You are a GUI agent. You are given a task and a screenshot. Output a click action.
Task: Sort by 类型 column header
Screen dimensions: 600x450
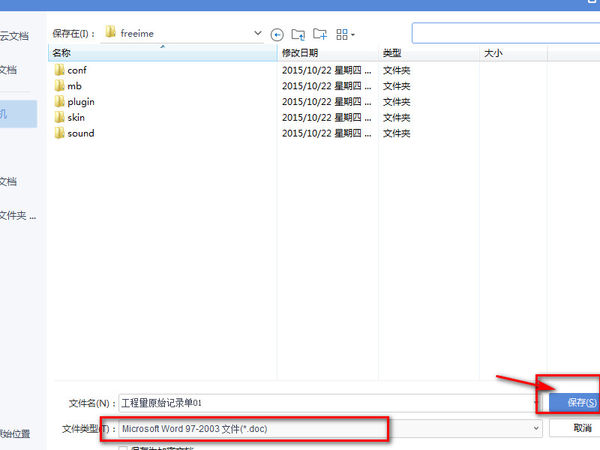pos(429,53)
